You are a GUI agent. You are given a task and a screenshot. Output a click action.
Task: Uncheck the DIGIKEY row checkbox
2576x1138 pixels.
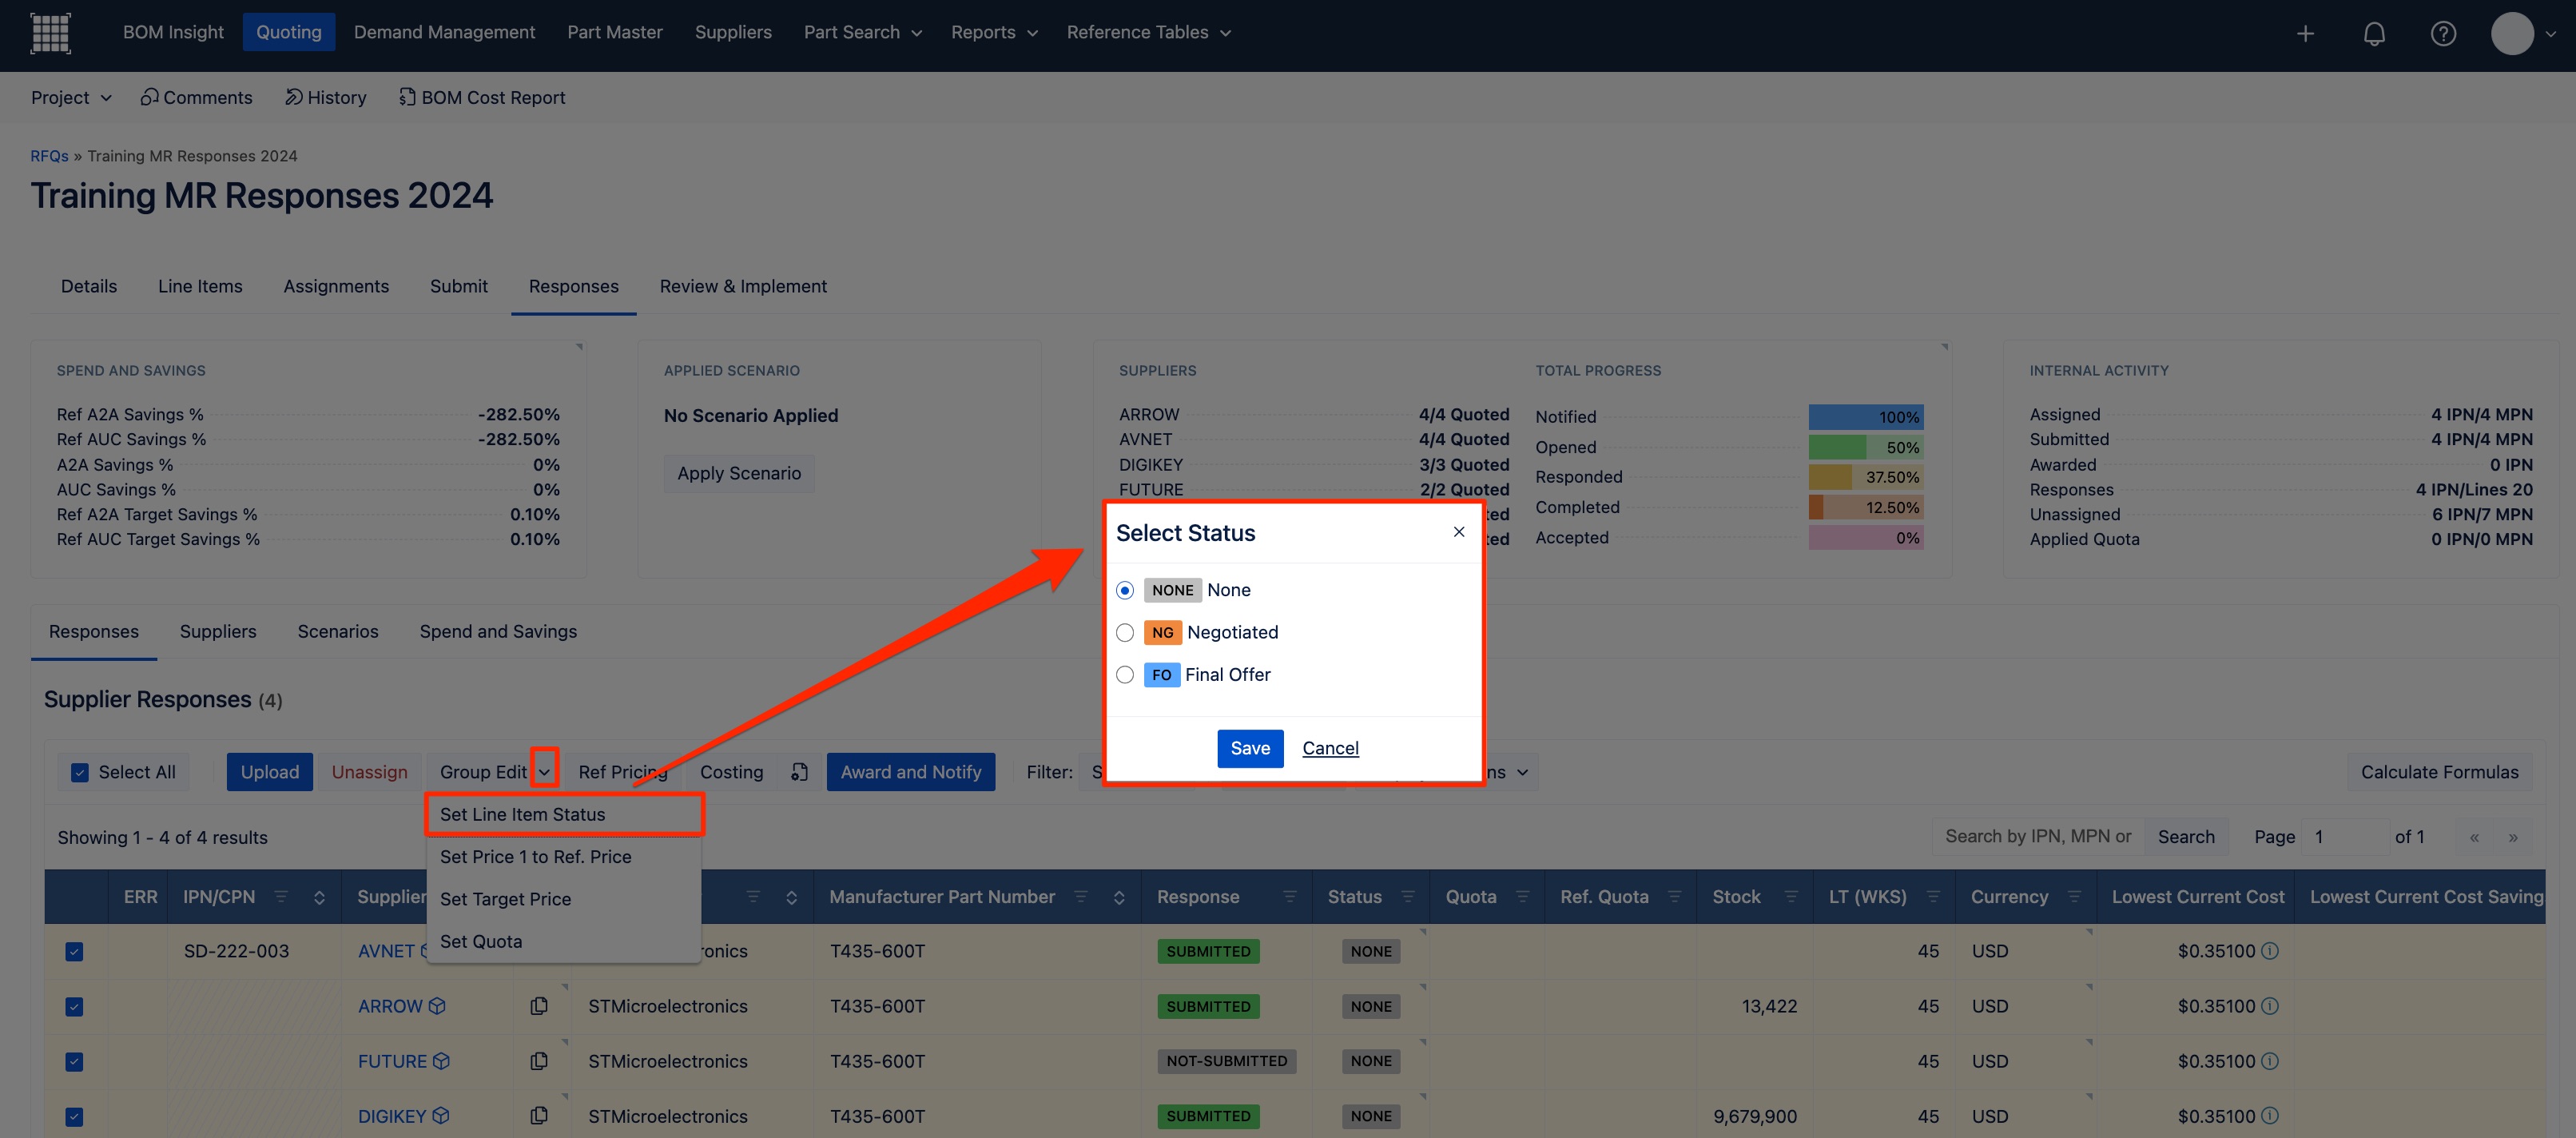[x=74, y=1116]
